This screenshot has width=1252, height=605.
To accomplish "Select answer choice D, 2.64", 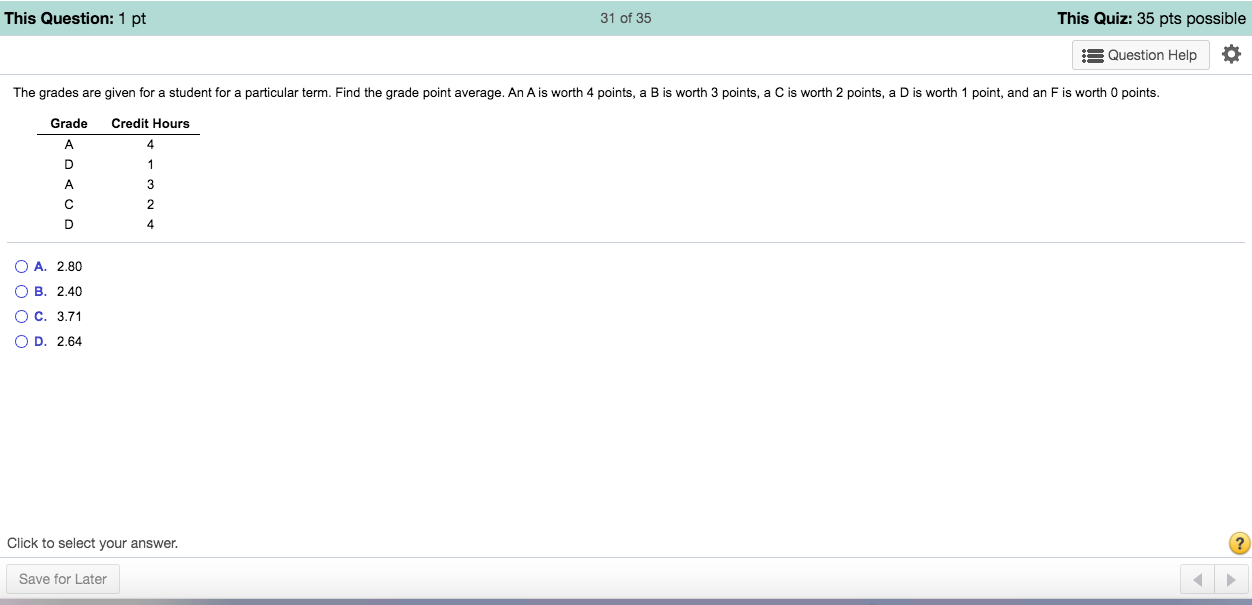I will coord(21,340).
